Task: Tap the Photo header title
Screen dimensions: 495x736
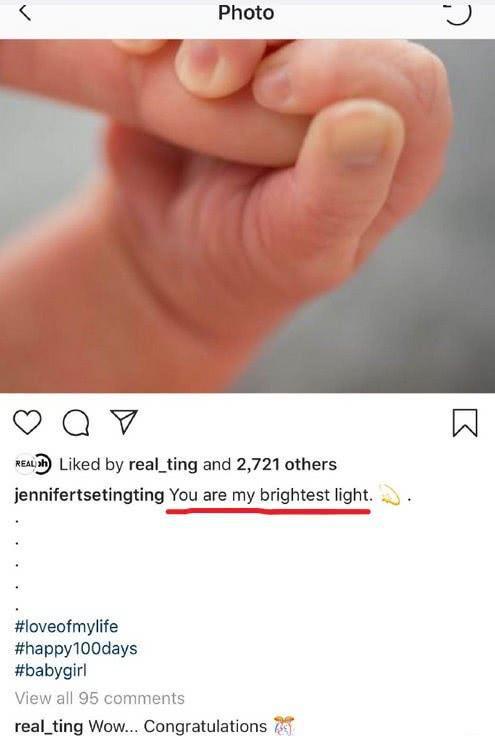Action: 246,13
